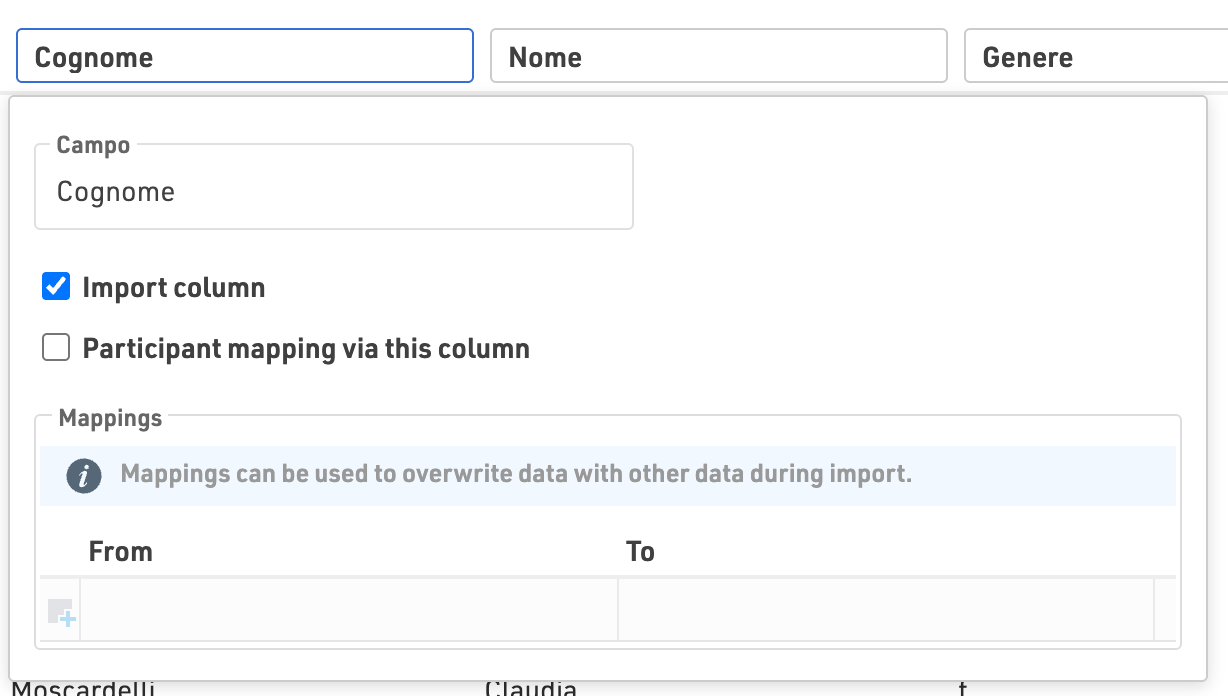This screenshot has height=696, width=1228.
Task: Click the Campo field label
Action: [93, 145]
